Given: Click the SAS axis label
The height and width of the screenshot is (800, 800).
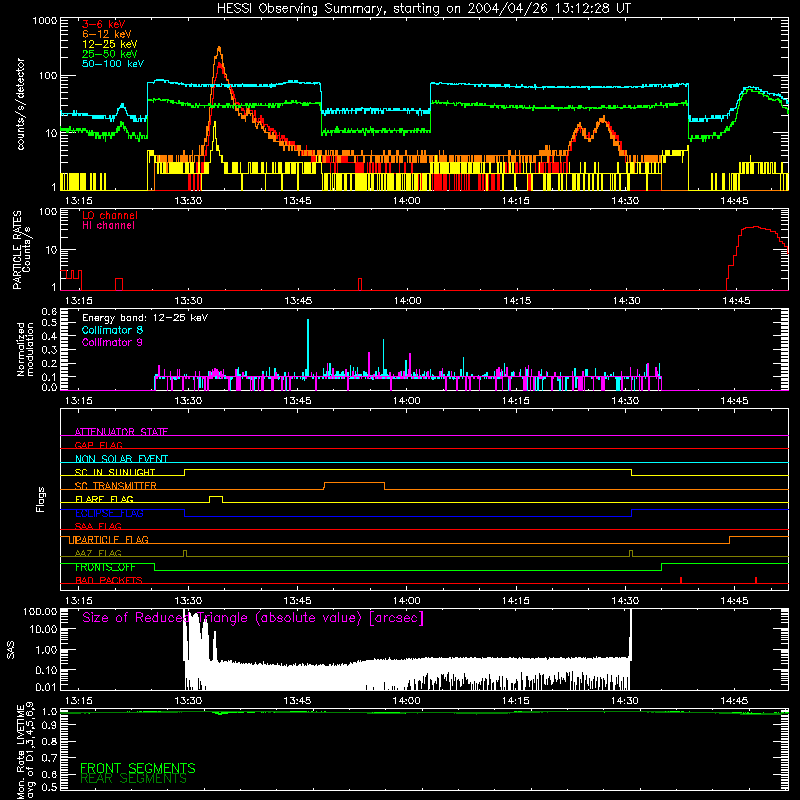Looking at the screenshot, I should (x=10, y=650).
